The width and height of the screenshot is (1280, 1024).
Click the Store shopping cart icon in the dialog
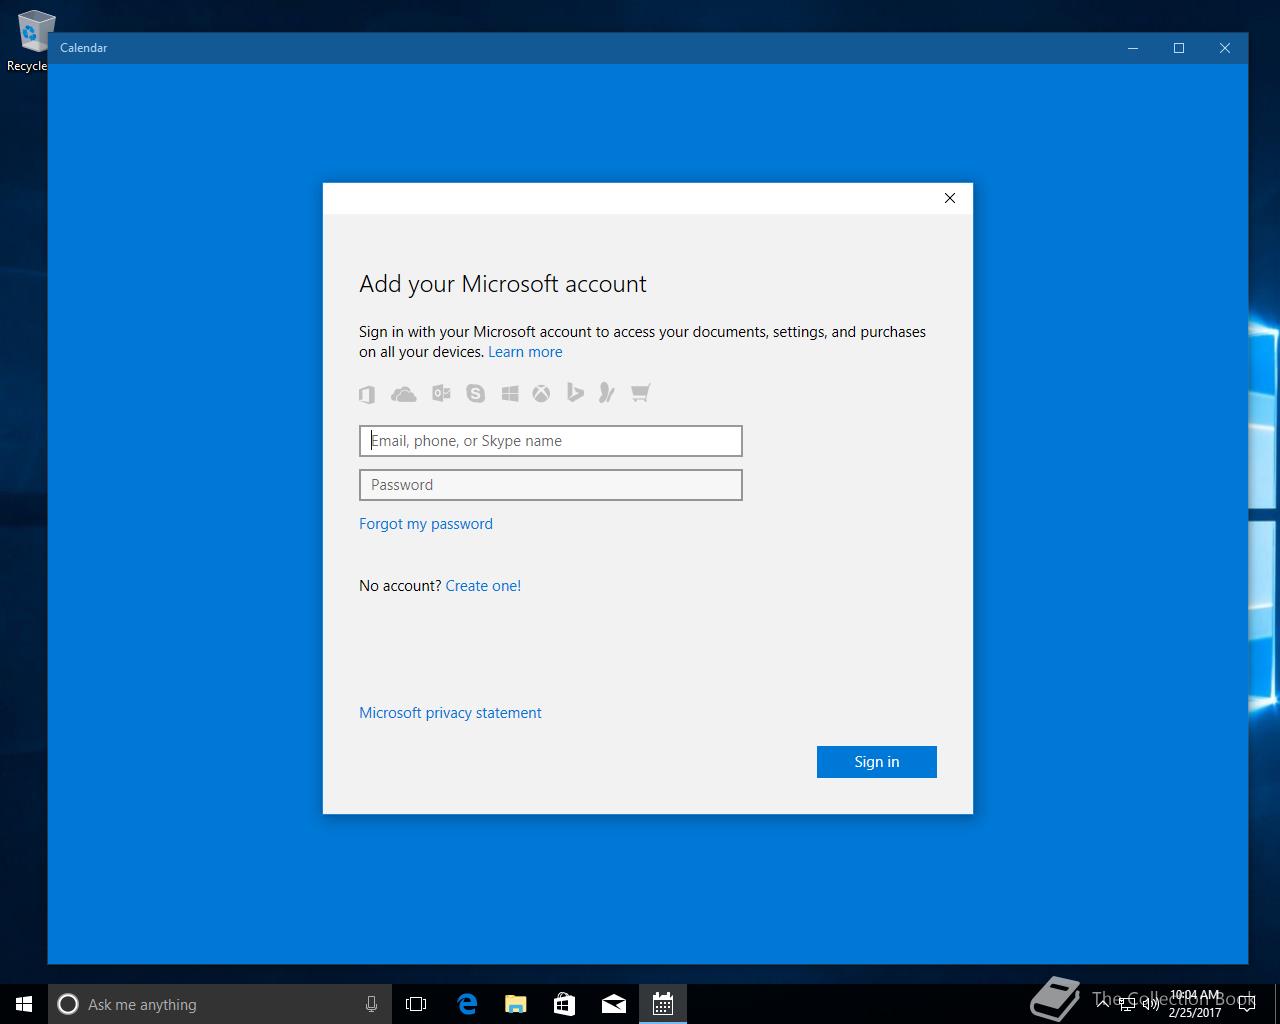[641, 393]
